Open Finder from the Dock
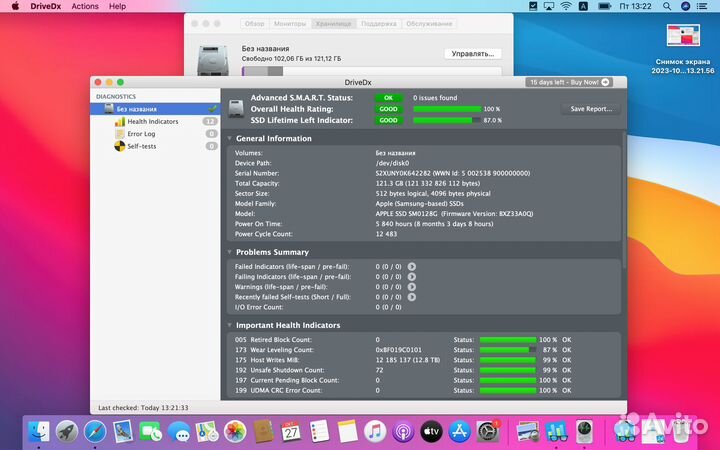The width and height of the screenshot is (720, 450). (39, 432)
